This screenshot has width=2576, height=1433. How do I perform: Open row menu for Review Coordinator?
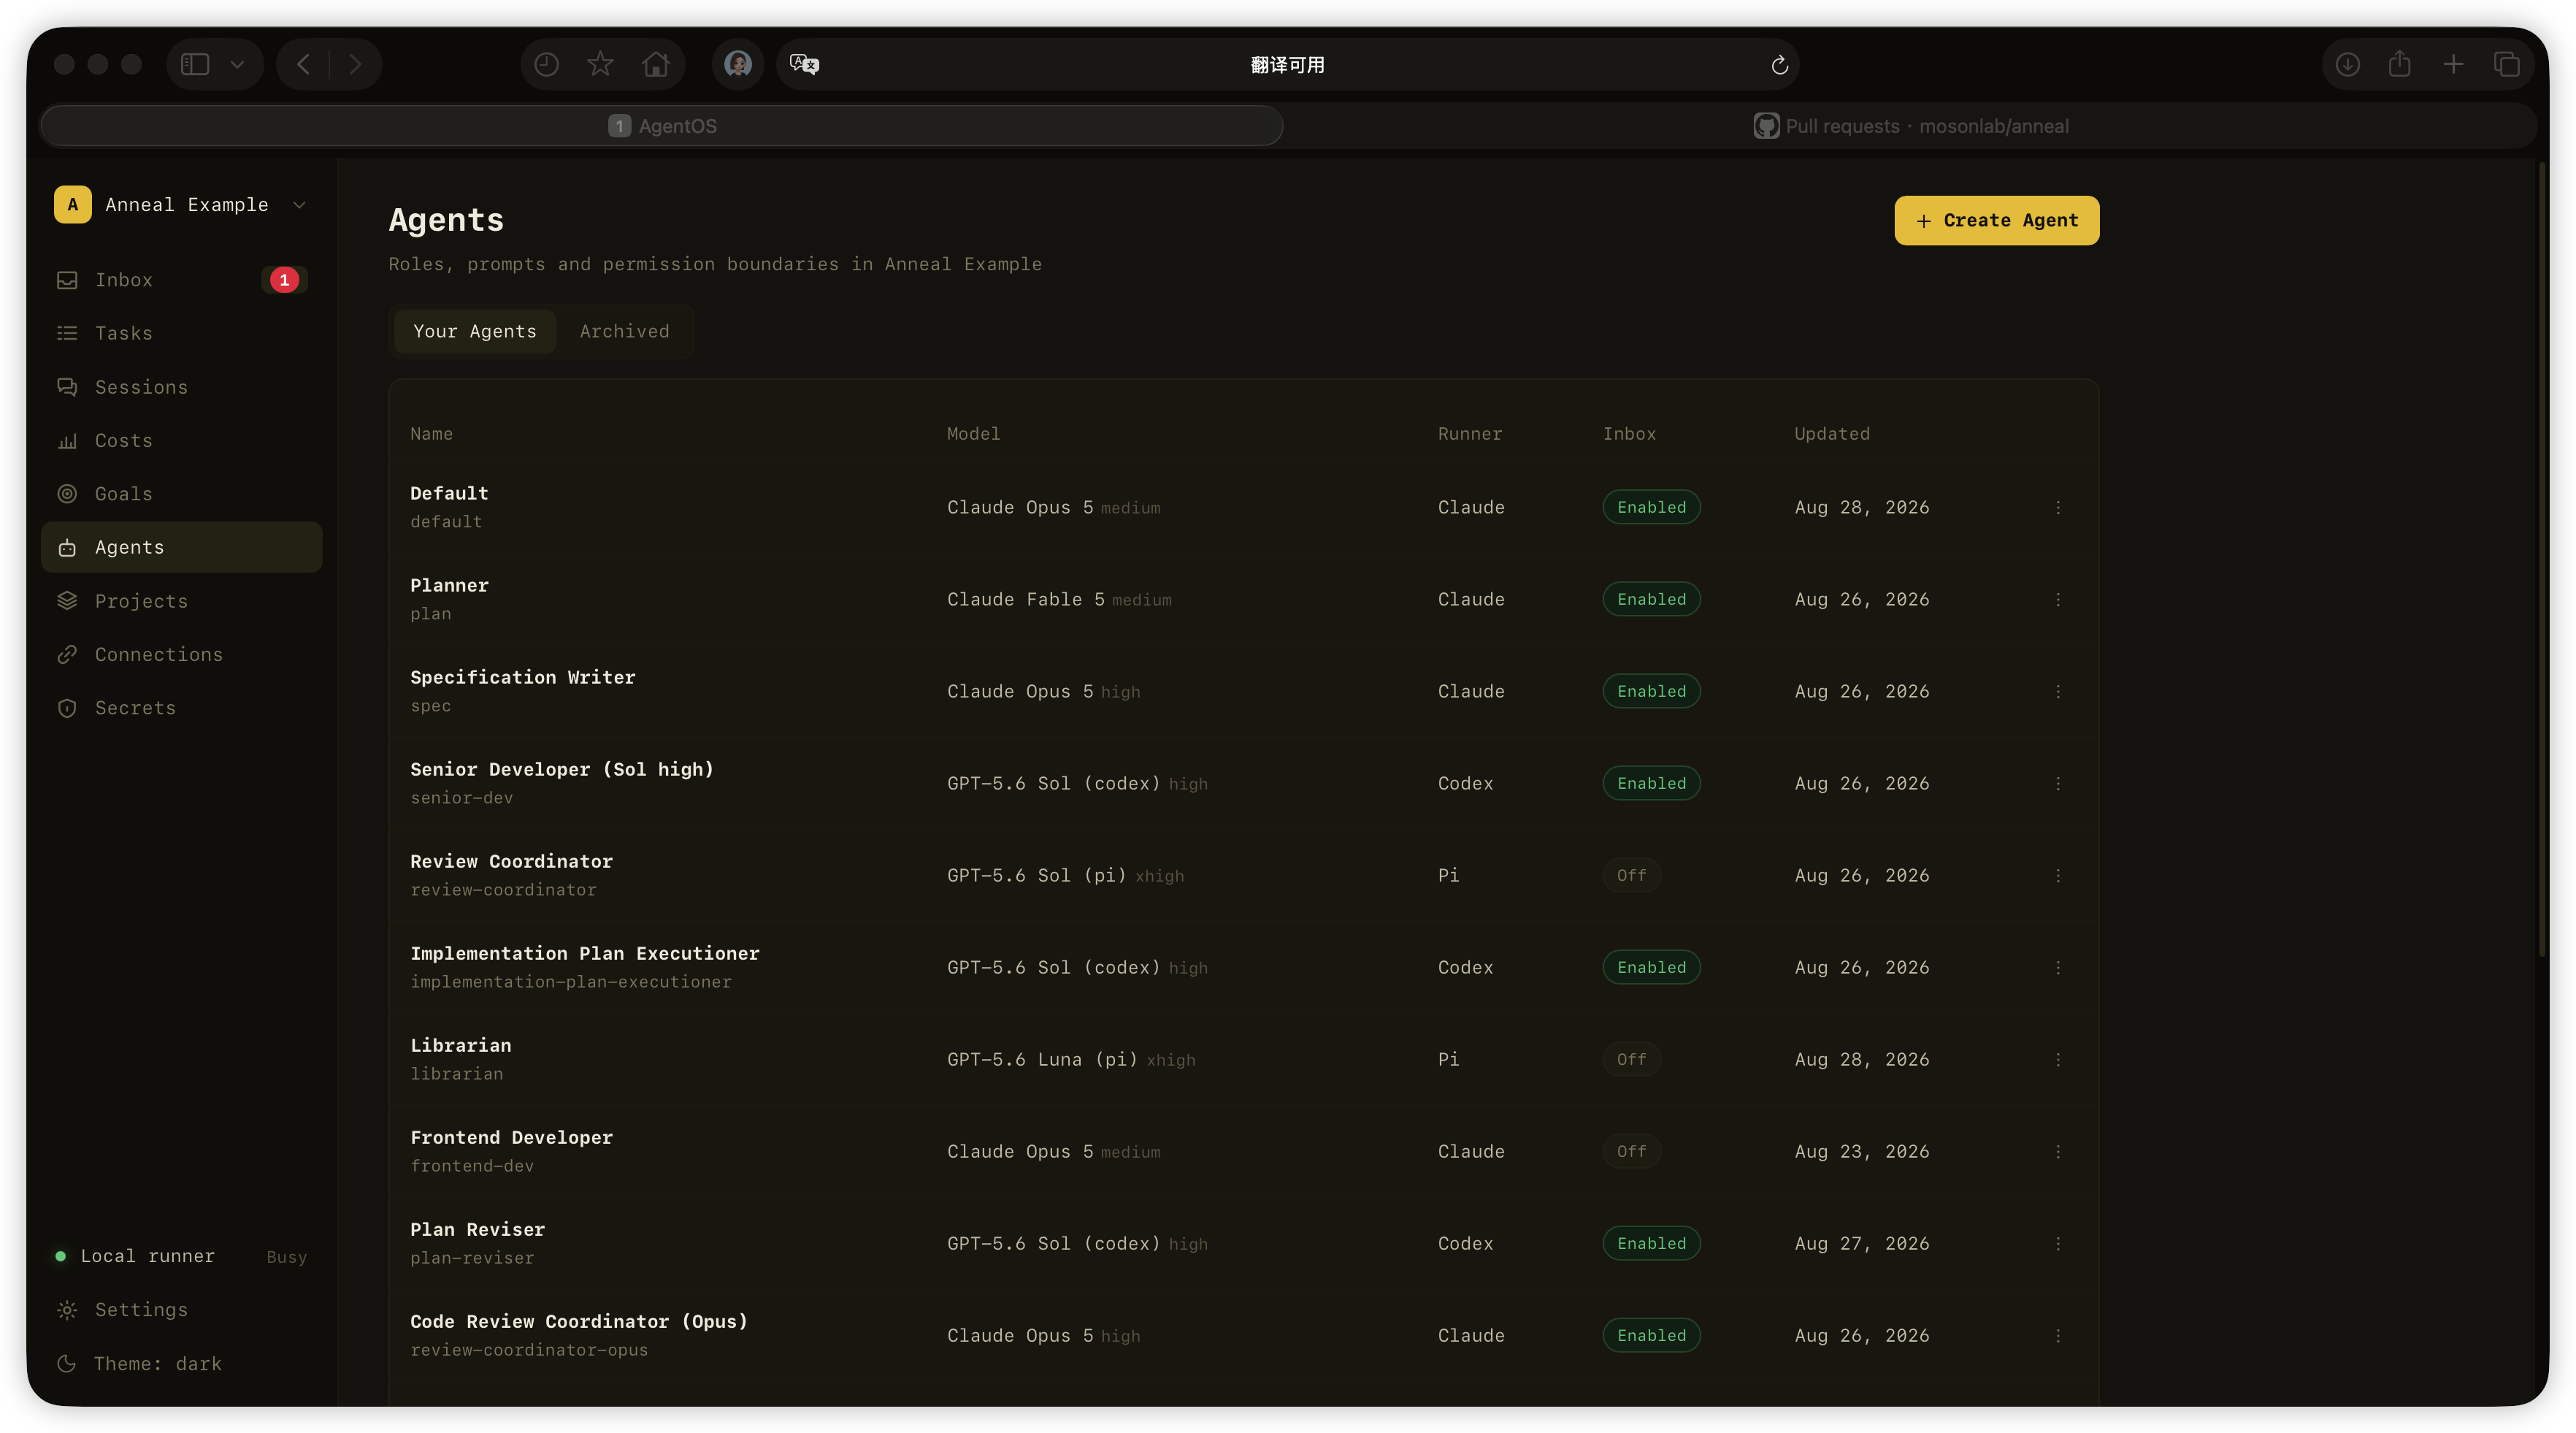(2058, 876)
